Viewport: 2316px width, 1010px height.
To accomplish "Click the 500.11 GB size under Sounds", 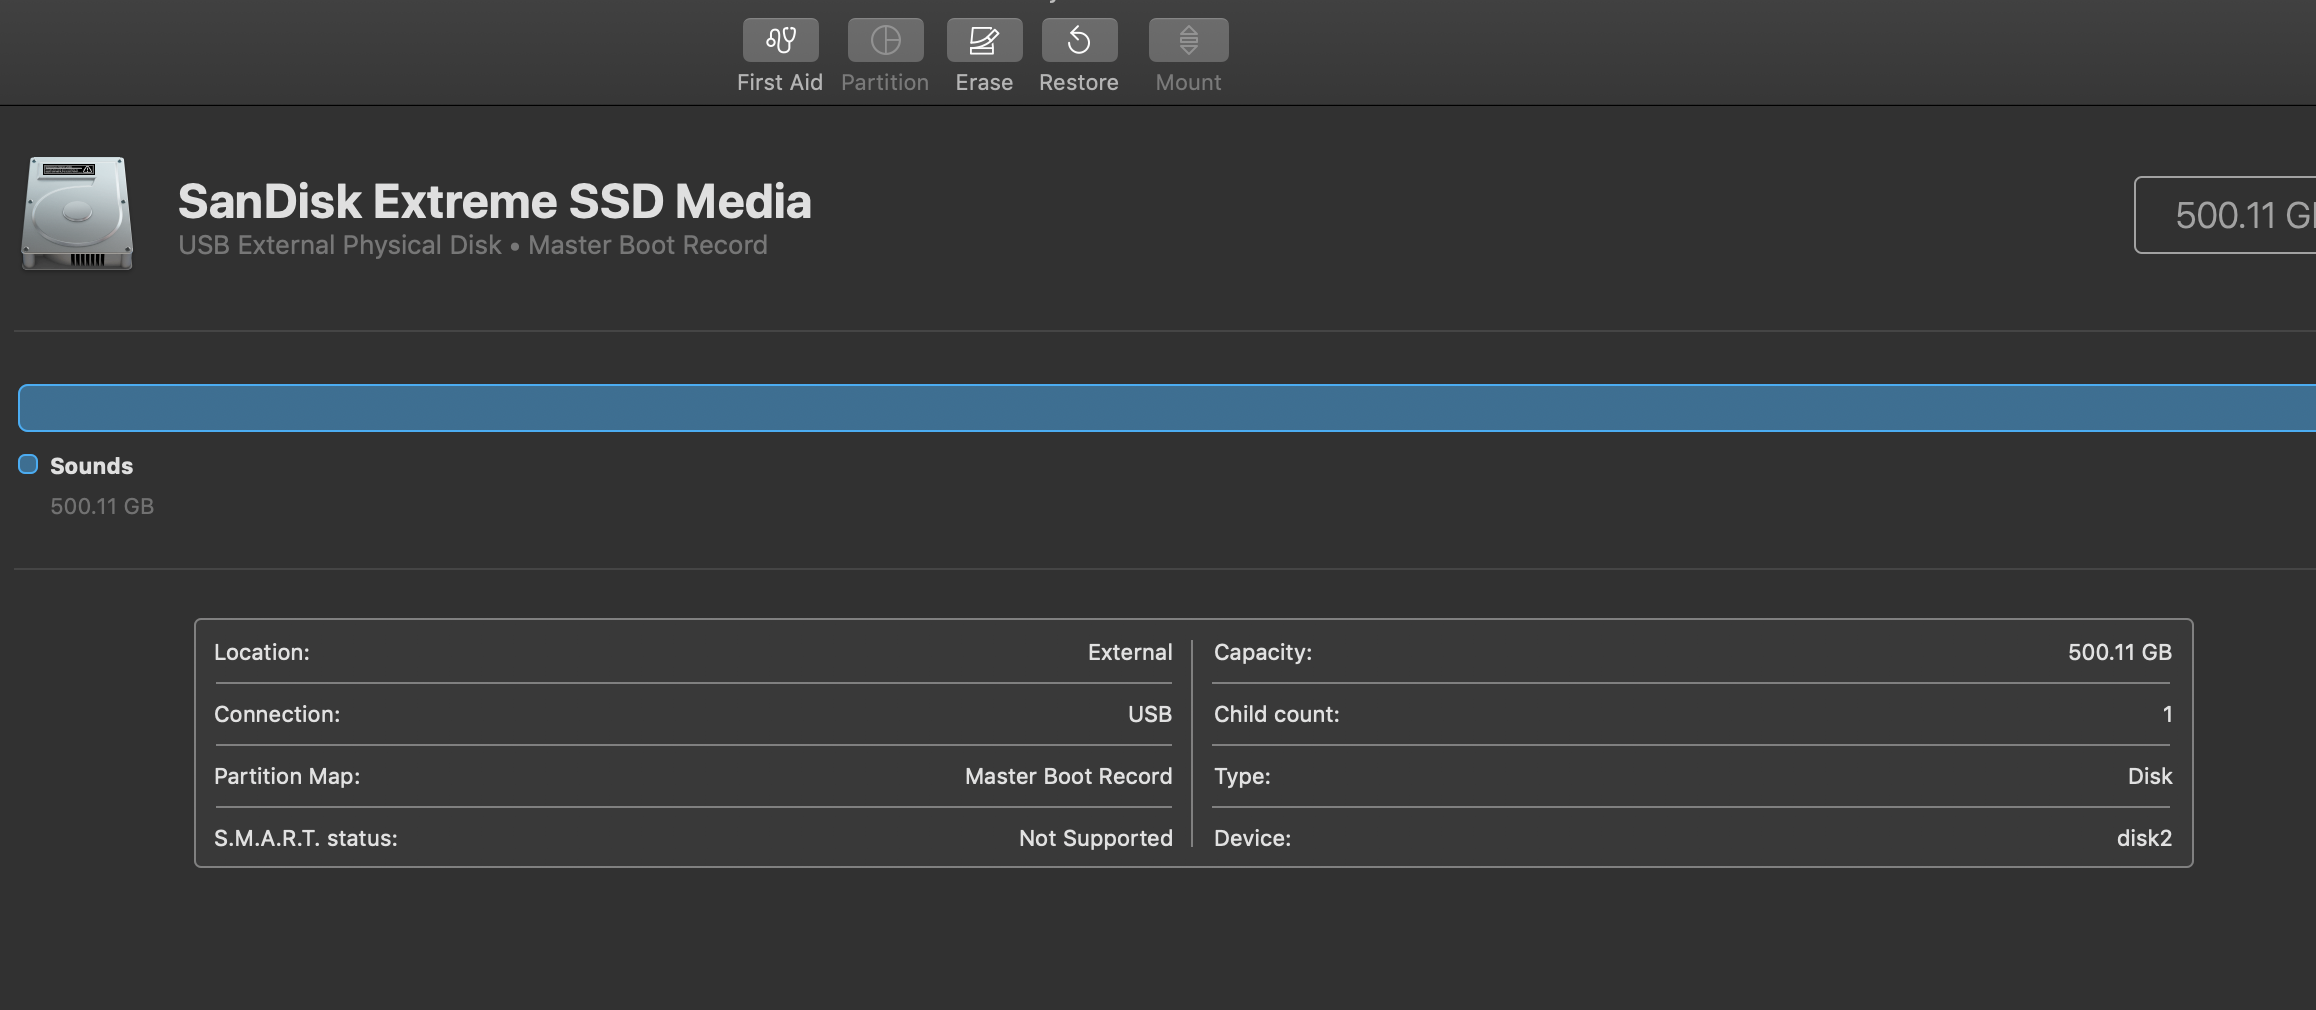I will (102, 506).
